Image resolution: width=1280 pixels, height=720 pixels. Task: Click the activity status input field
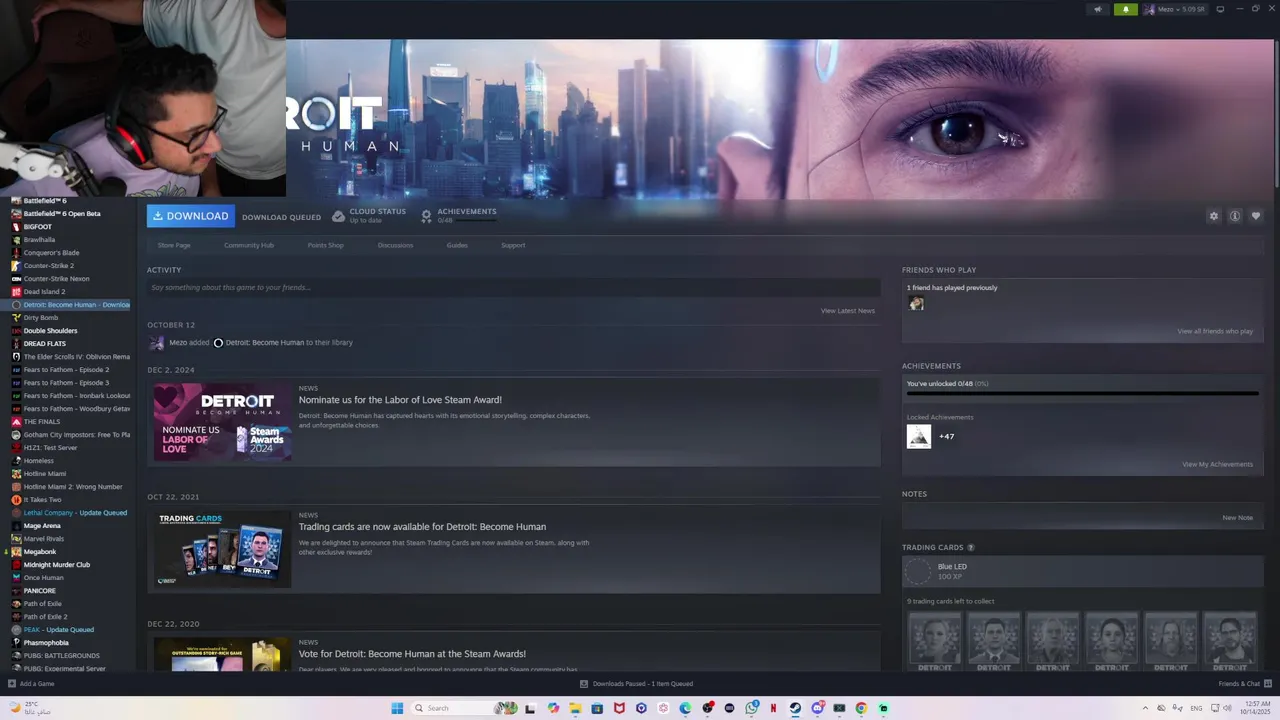point(513,287)
